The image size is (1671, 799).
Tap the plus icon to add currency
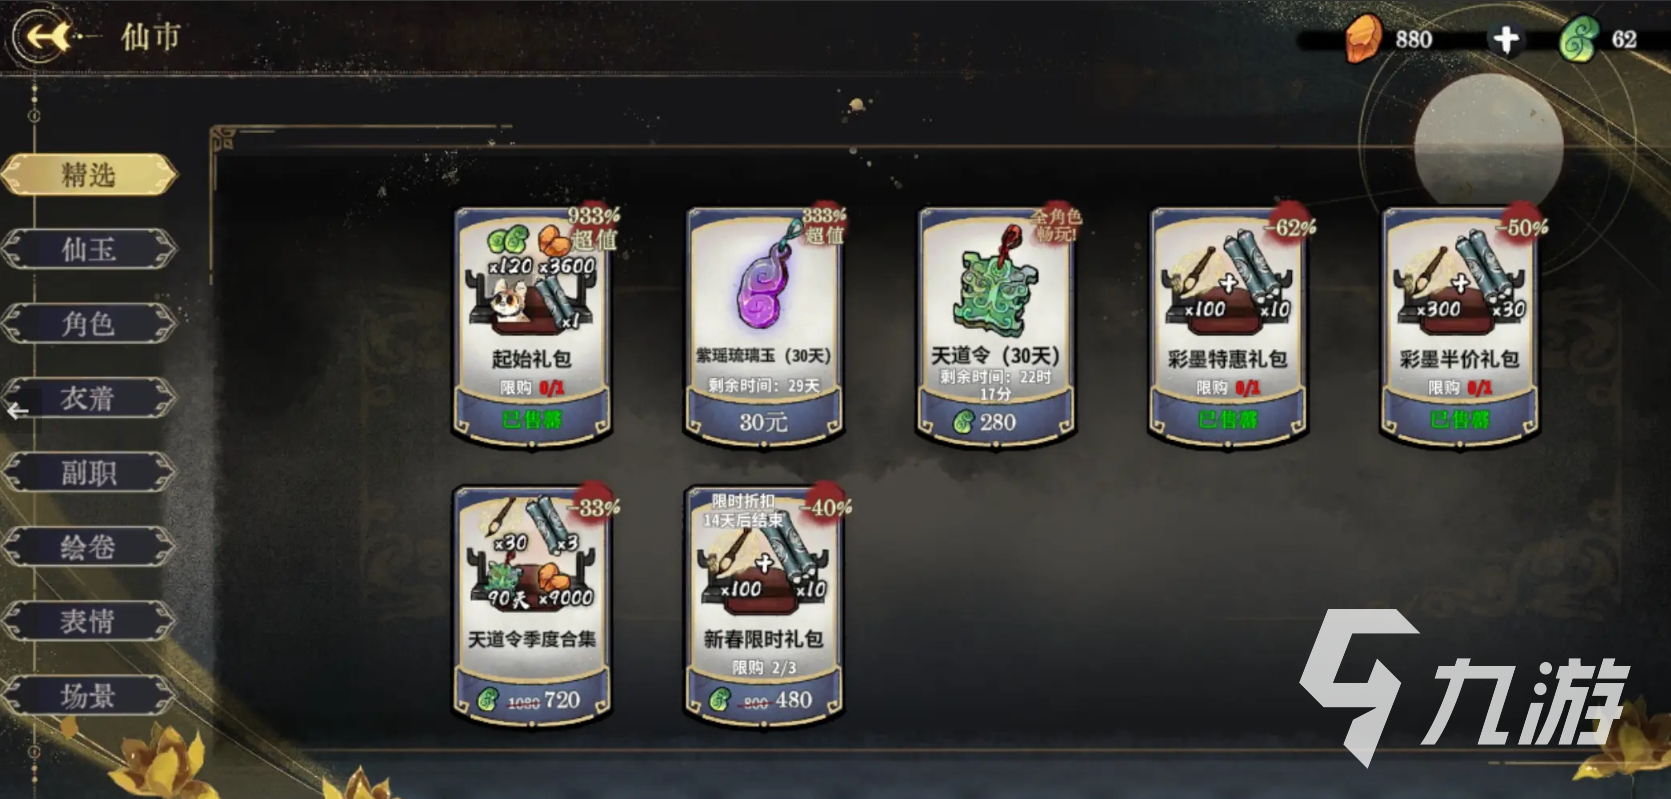point(1505,39)
